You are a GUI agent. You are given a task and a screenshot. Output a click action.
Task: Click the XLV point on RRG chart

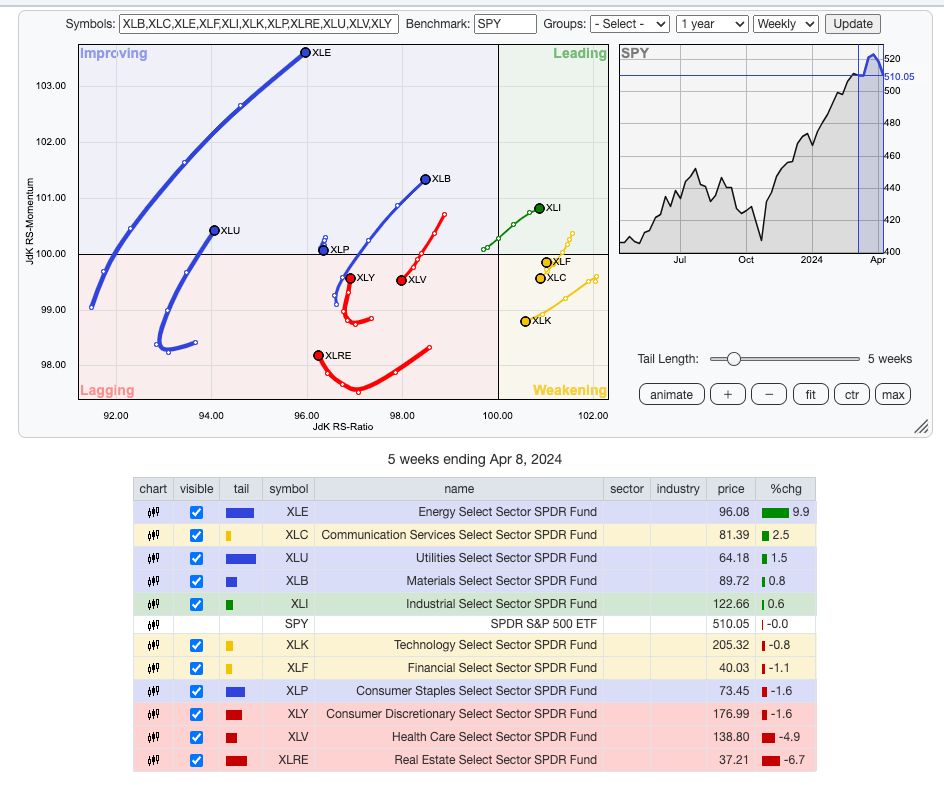click(x=402, y=281)
